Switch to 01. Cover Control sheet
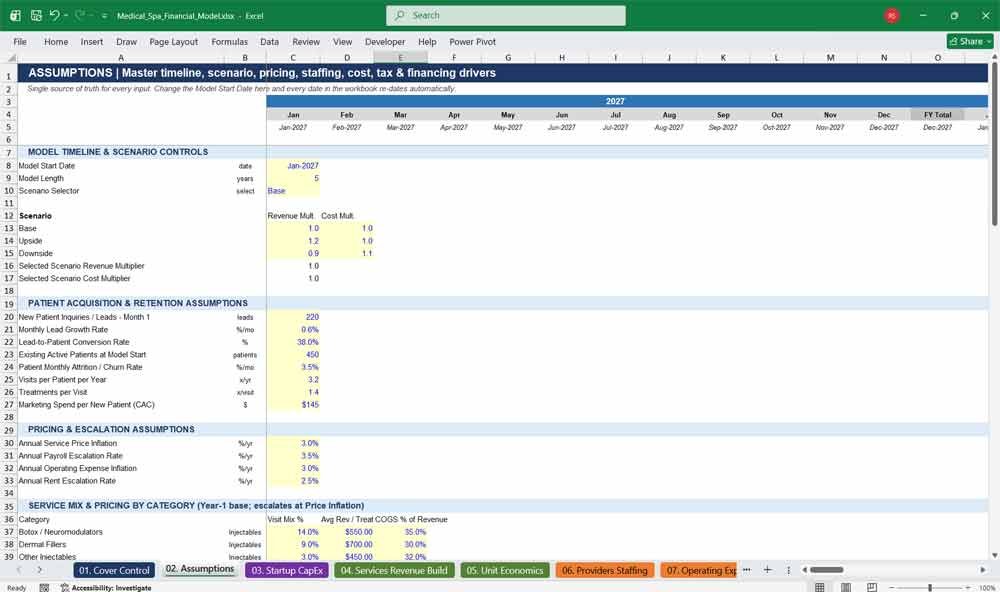Viewport: 1000px width, 592px height. click(x=114, y=570)
